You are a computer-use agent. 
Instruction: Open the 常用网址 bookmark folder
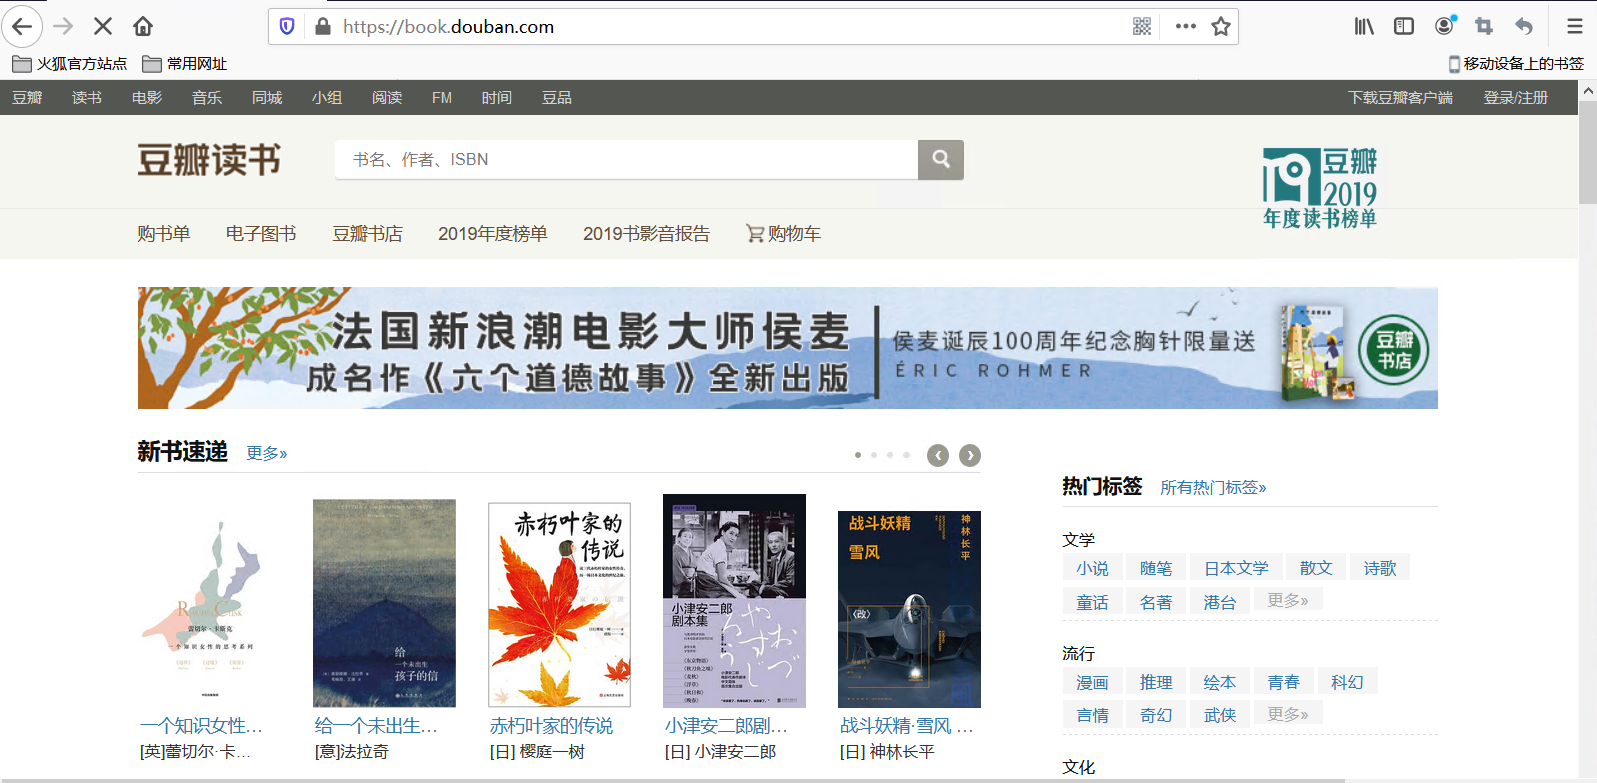point(185,64)
